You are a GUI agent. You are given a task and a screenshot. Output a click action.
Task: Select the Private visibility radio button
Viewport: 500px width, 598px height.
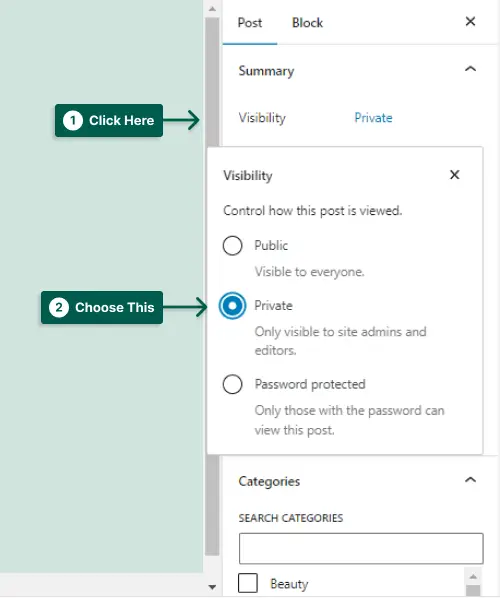pos(232,305)
